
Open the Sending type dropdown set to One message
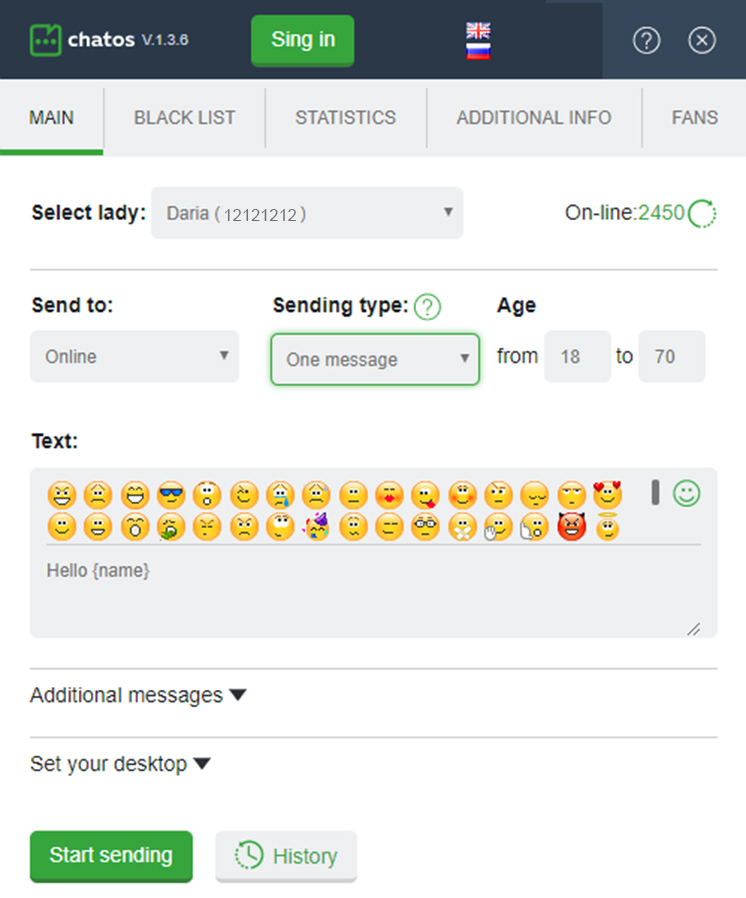pos(374,359)
